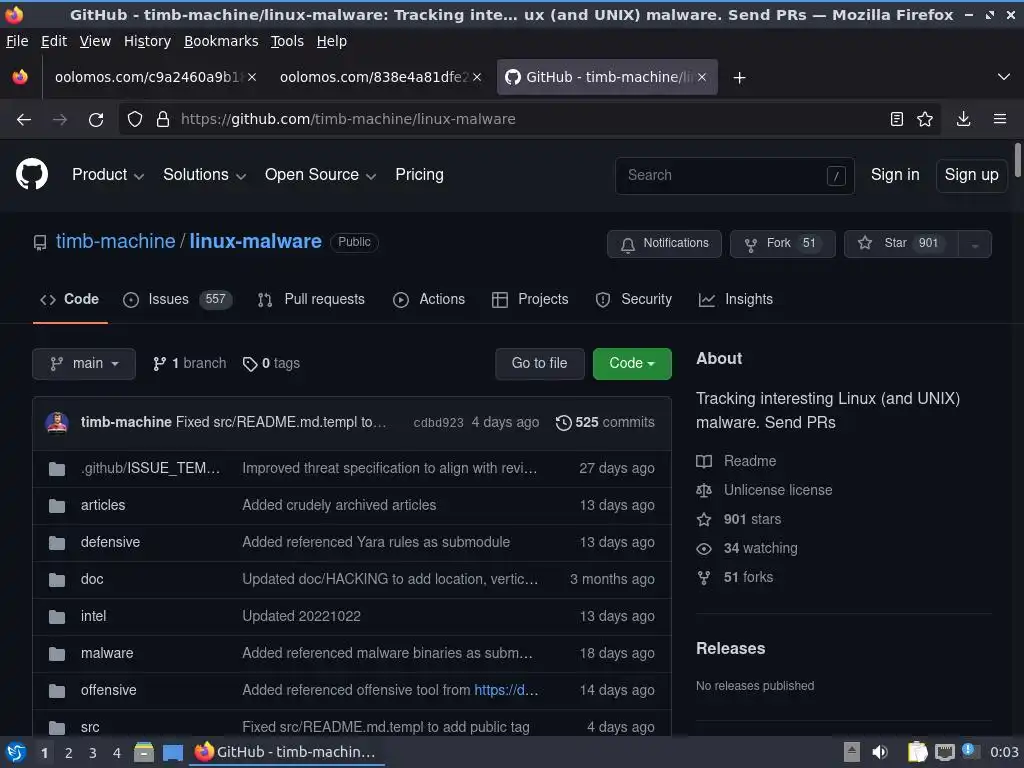
Task: Open the History menu
Action: pos(148,41)
